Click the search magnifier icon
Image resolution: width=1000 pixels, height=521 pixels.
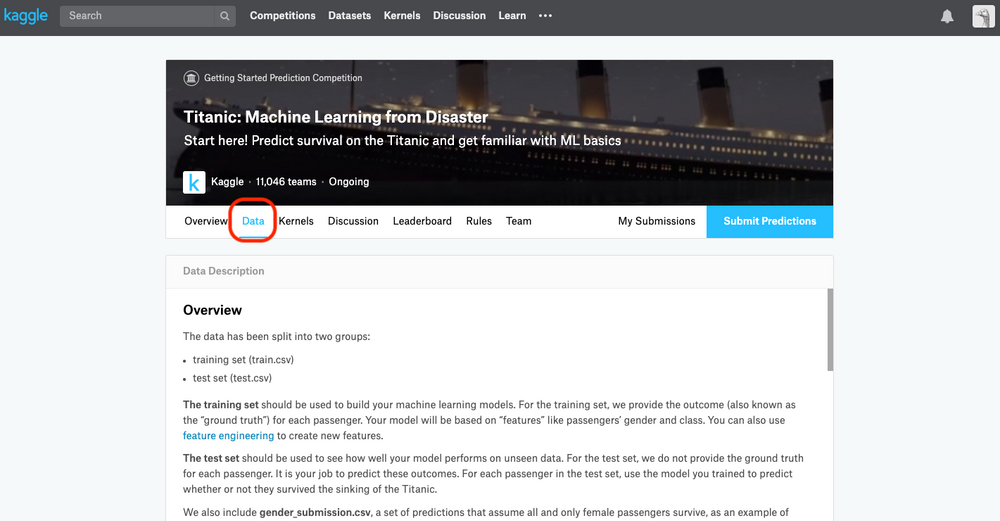(x=224, y=16)
